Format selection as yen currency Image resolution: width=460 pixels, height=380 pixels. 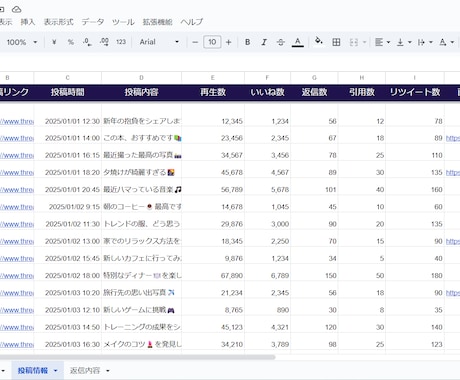(54, 42)
